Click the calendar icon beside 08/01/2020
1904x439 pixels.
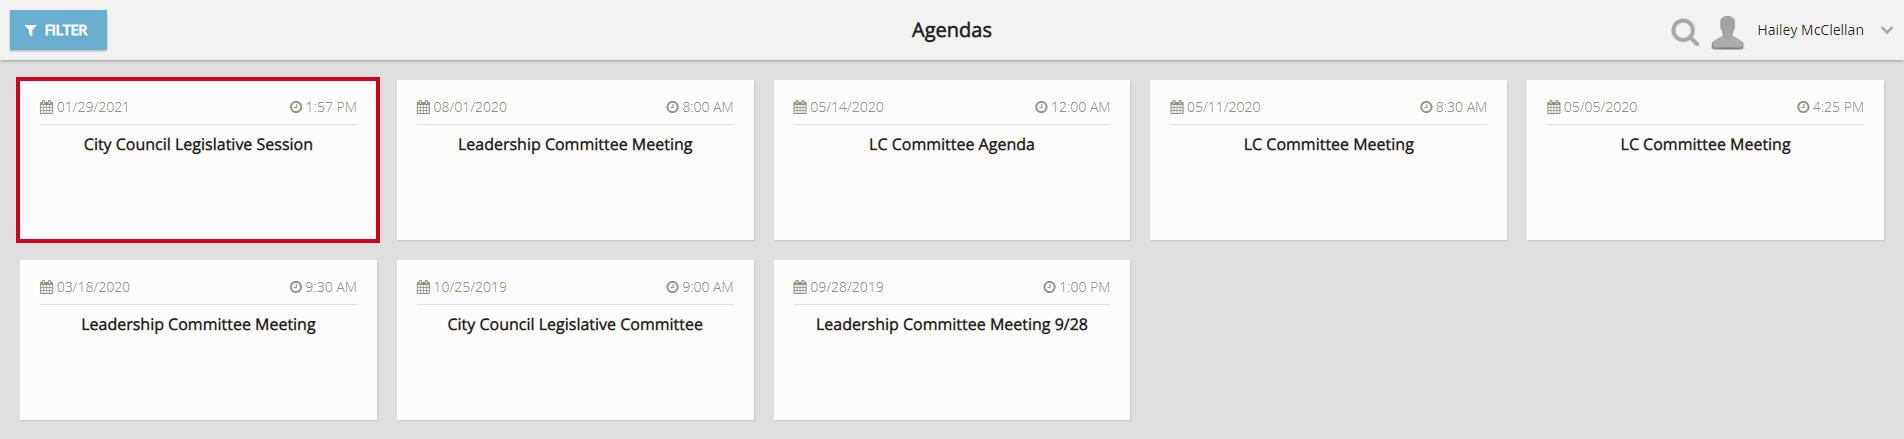point(423,107)
